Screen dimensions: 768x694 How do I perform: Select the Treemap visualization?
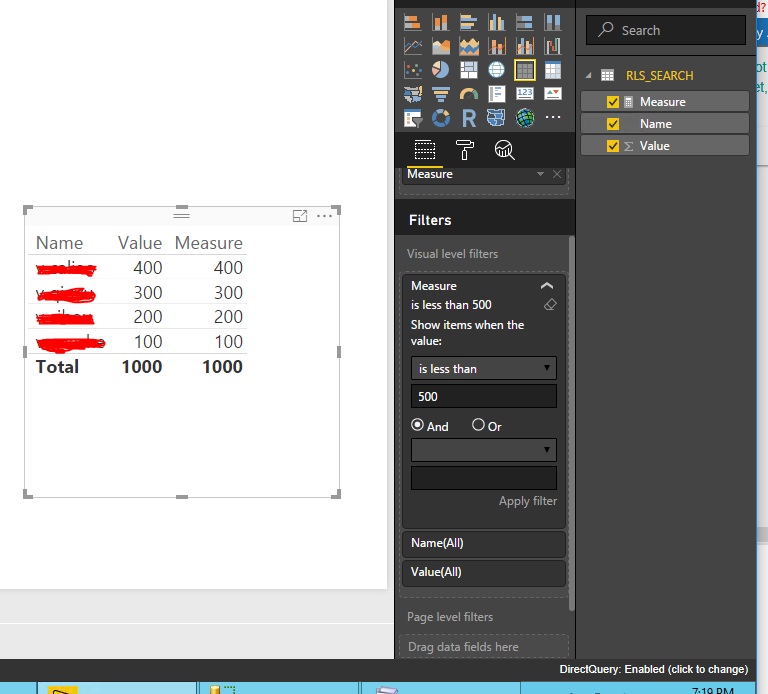point(469,70)
